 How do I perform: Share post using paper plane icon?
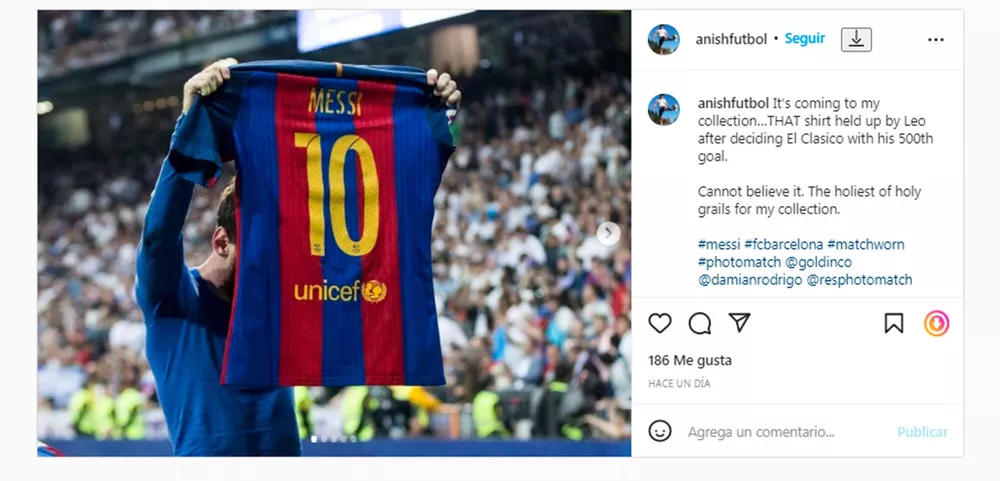[739, 323]
